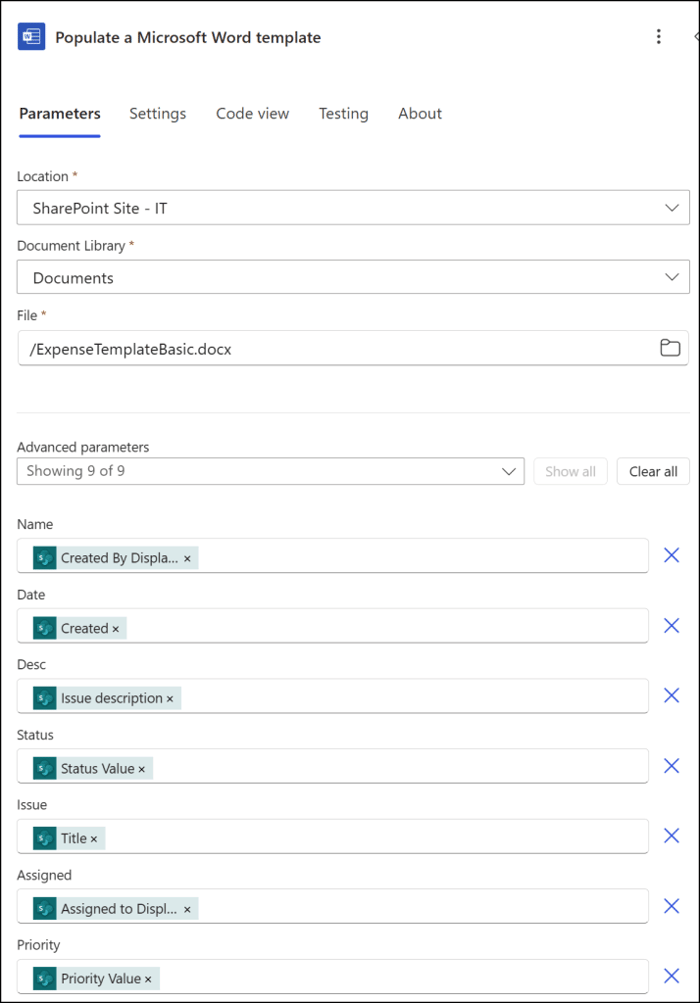Open the three-dot more options menu
This screenshot has width=700, height=1003.
(658, 36)
